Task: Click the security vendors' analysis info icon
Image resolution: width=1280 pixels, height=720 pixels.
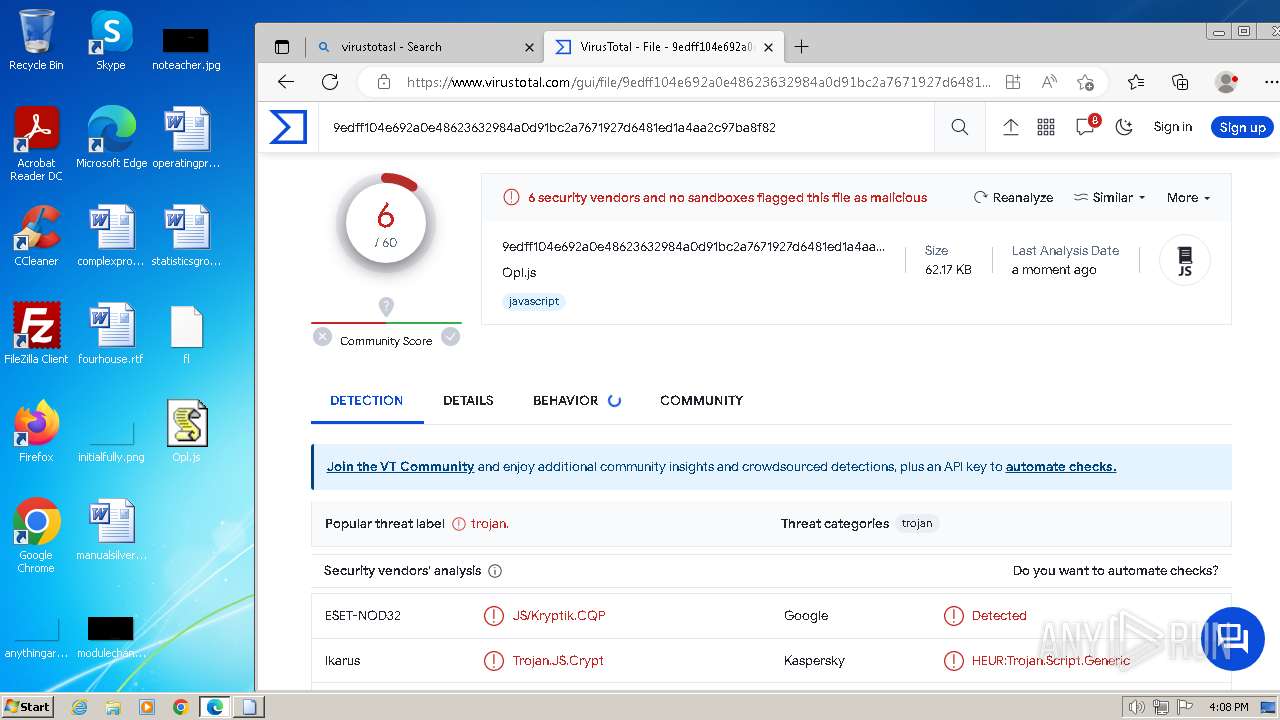Action: [x=495, y=571]
